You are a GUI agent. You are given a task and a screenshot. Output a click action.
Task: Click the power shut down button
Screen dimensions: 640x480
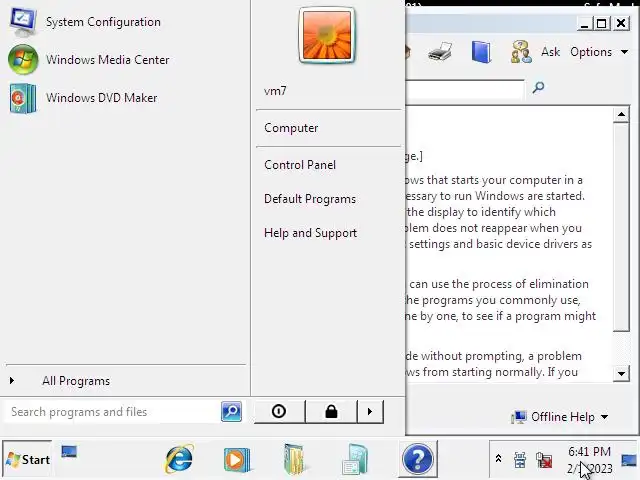pyautogui.click(x=279, y=411)
